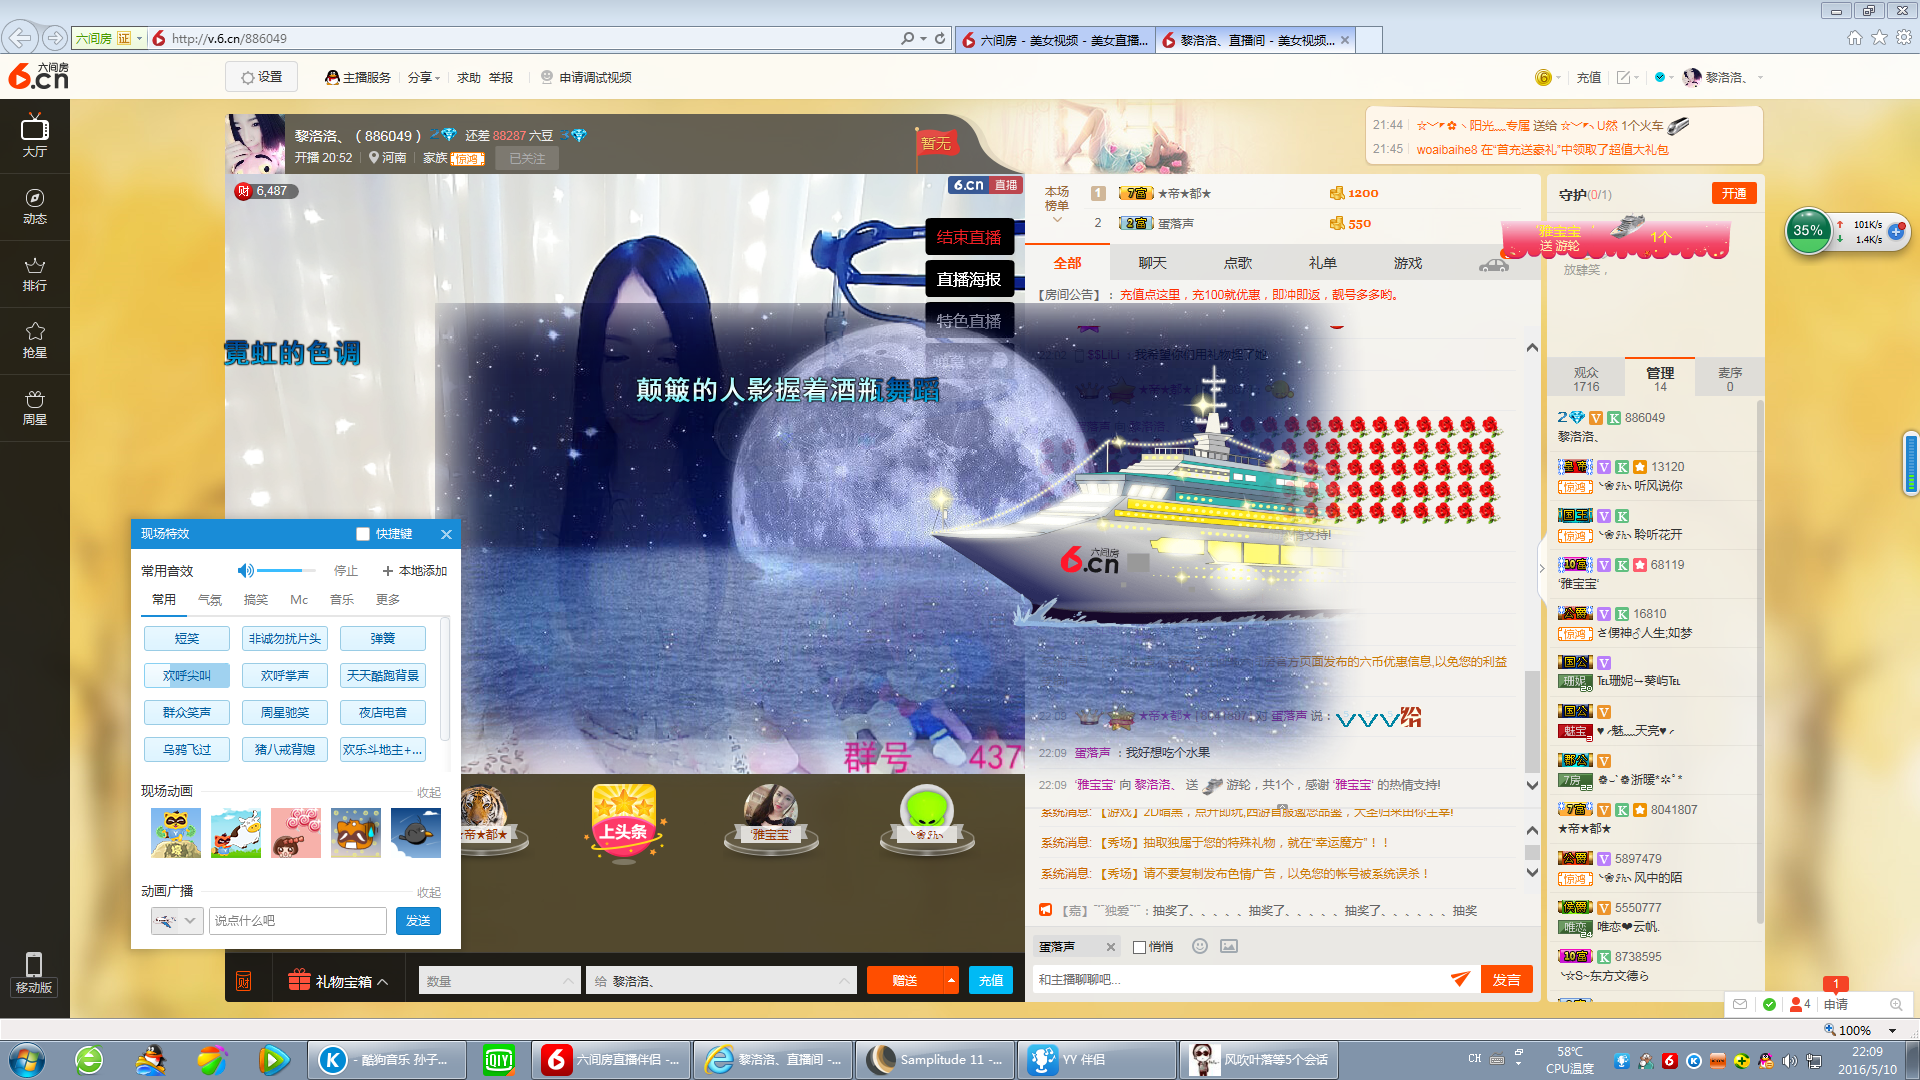Open YY 伴侣 in taskbar
1920x1080 pixels.
(x=1097, y=1060)
